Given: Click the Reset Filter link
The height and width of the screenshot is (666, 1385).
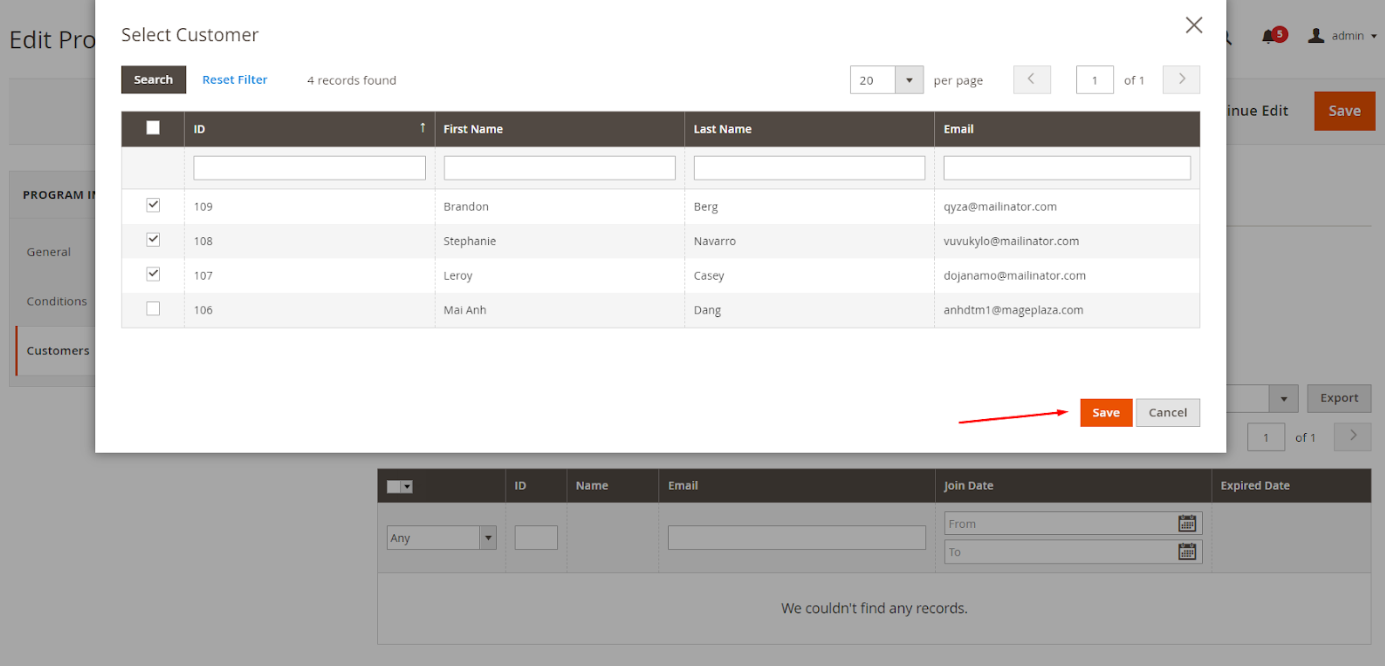Looking at the screenshot, I should click(x=235, y=80).
